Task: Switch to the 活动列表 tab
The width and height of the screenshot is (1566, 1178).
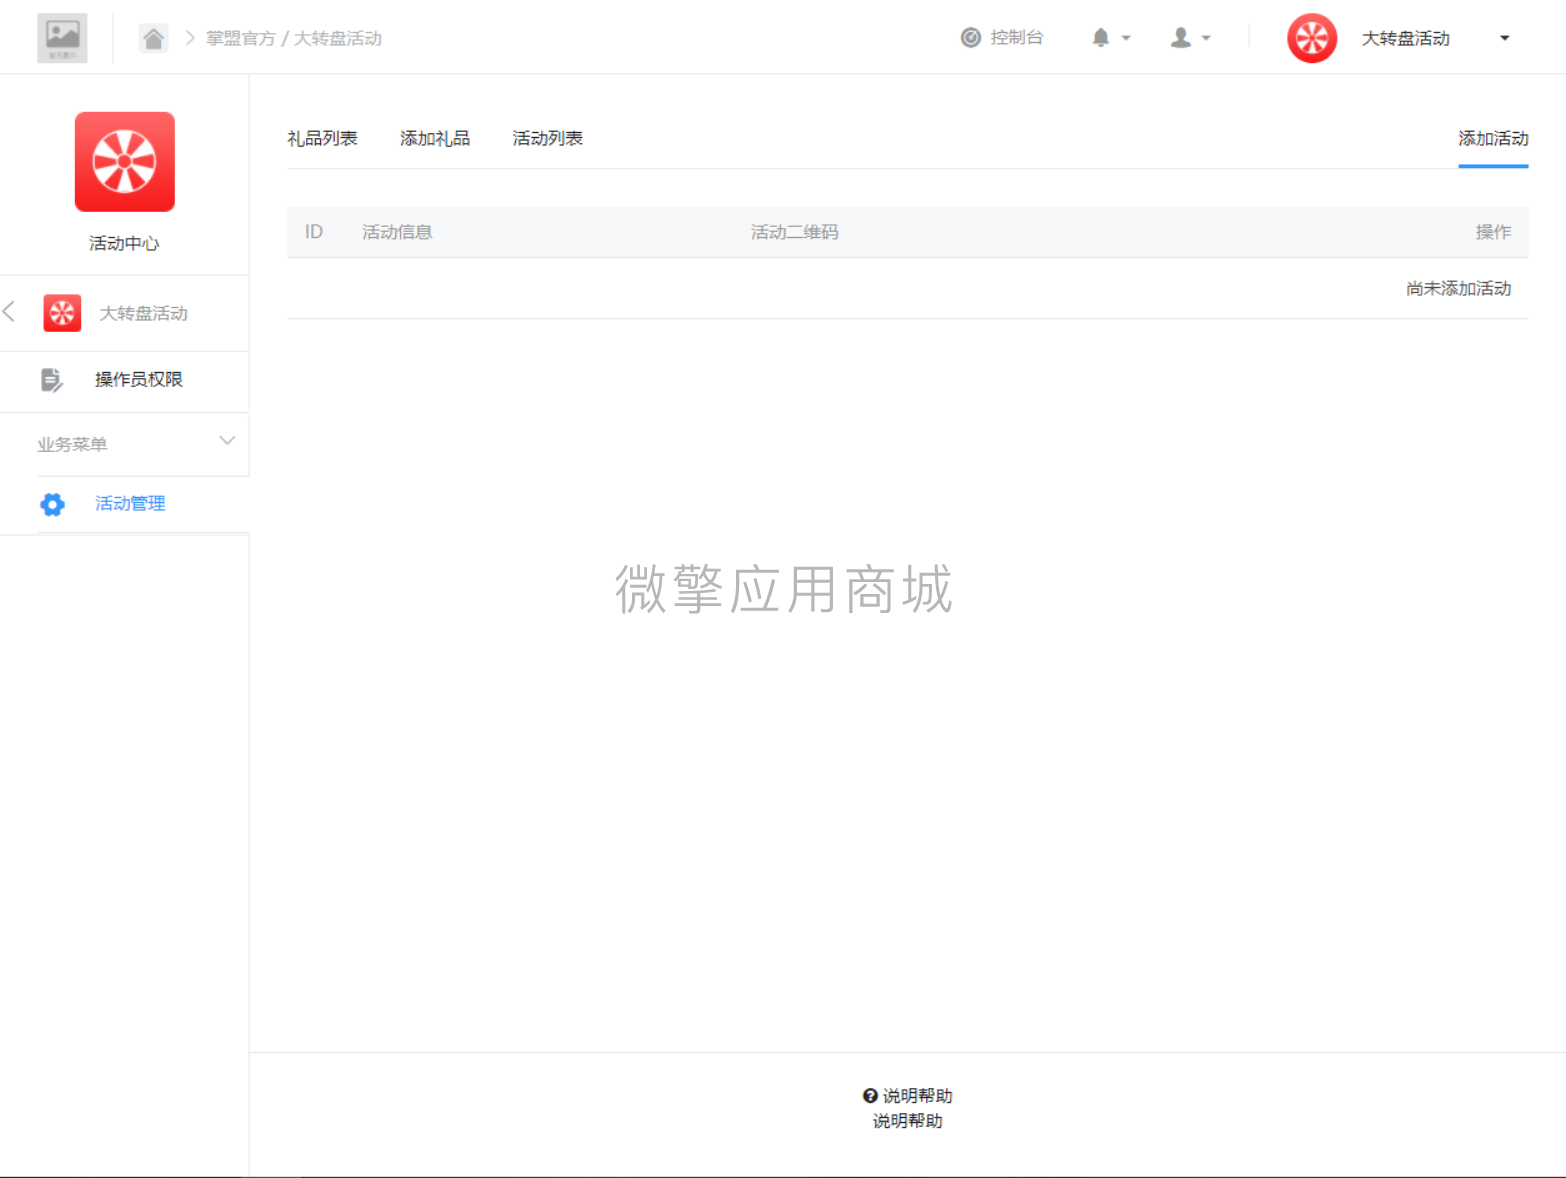Action: (548, 138)
